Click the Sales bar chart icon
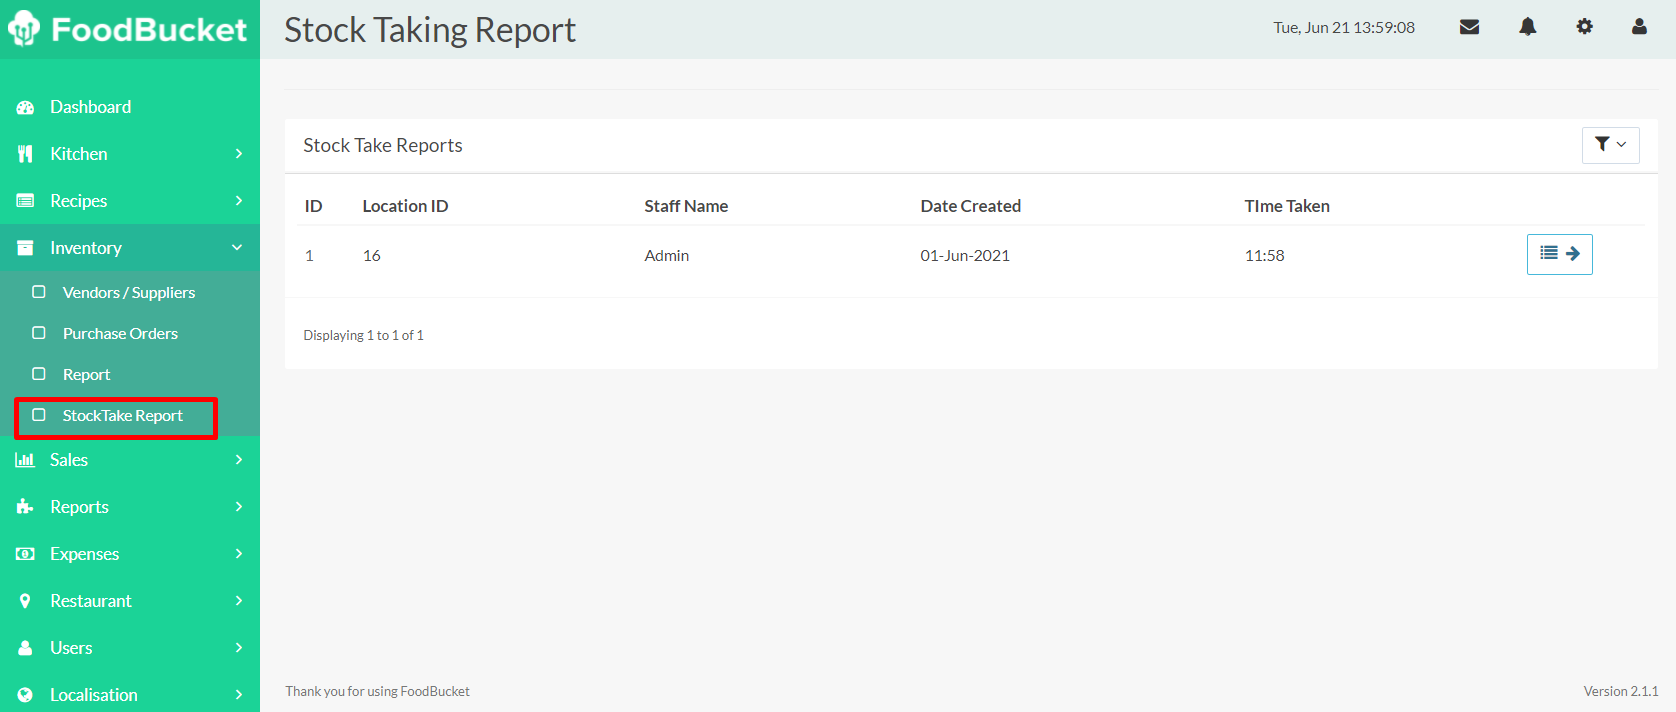This screenshot has height=712, width=1676. [x=25, y=460]
